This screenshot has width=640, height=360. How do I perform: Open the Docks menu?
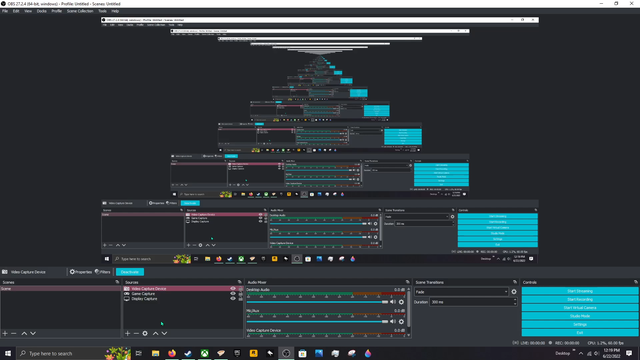pos(42,11)
